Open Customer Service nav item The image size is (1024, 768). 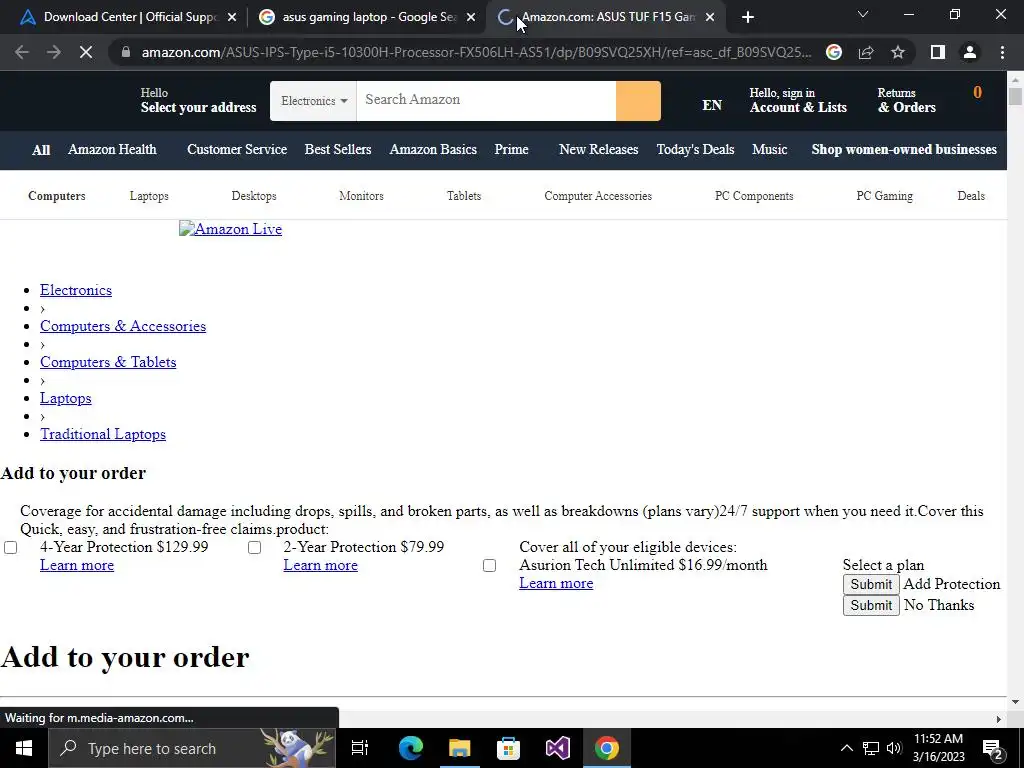point(237,150)
